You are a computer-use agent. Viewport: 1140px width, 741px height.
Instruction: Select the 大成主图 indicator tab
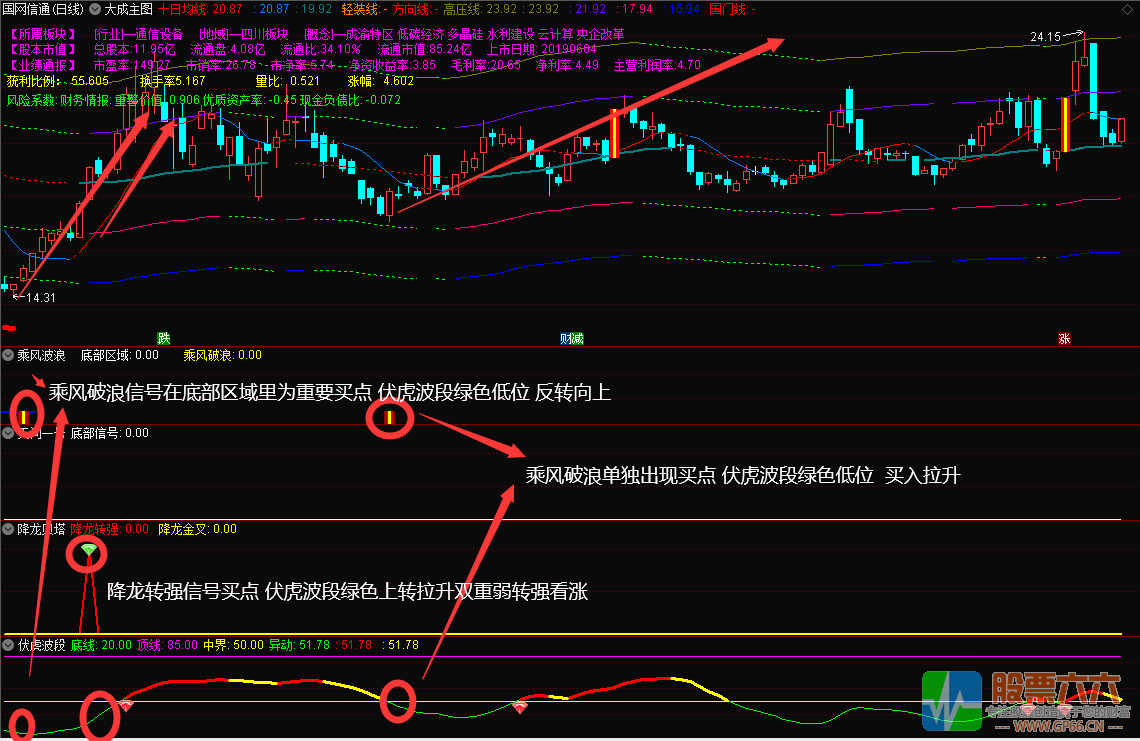128,9
